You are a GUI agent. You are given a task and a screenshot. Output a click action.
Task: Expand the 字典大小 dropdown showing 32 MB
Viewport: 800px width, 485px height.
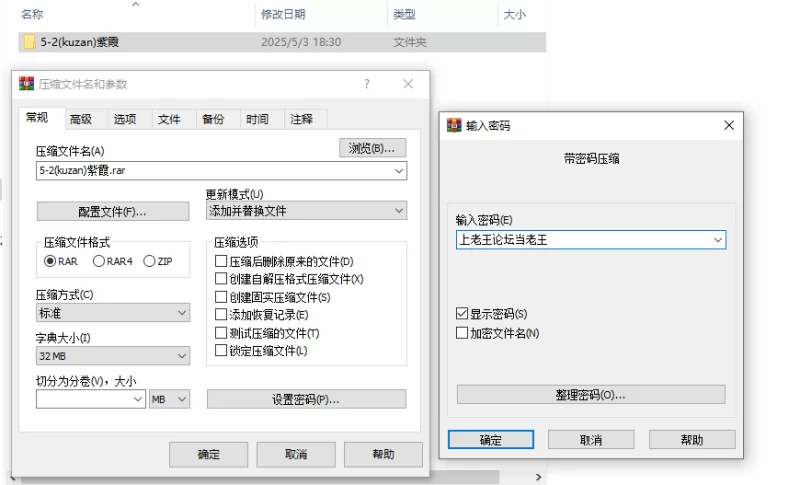pos(113,355)
